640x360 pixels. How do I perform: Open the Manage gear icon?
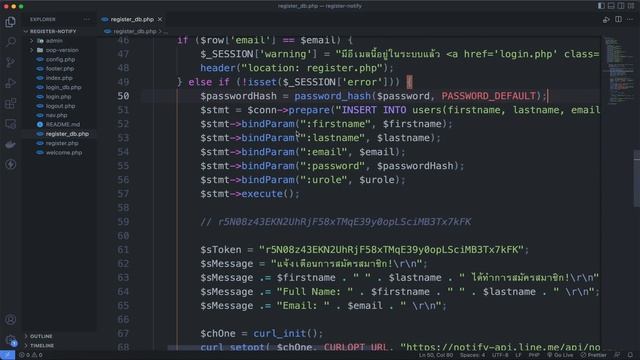[x=11, y=340]
